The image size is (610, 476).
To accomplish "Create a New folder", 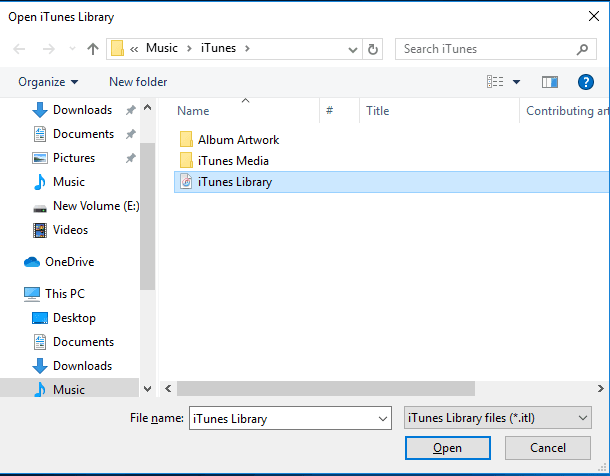I will click(x=138, y=82).
